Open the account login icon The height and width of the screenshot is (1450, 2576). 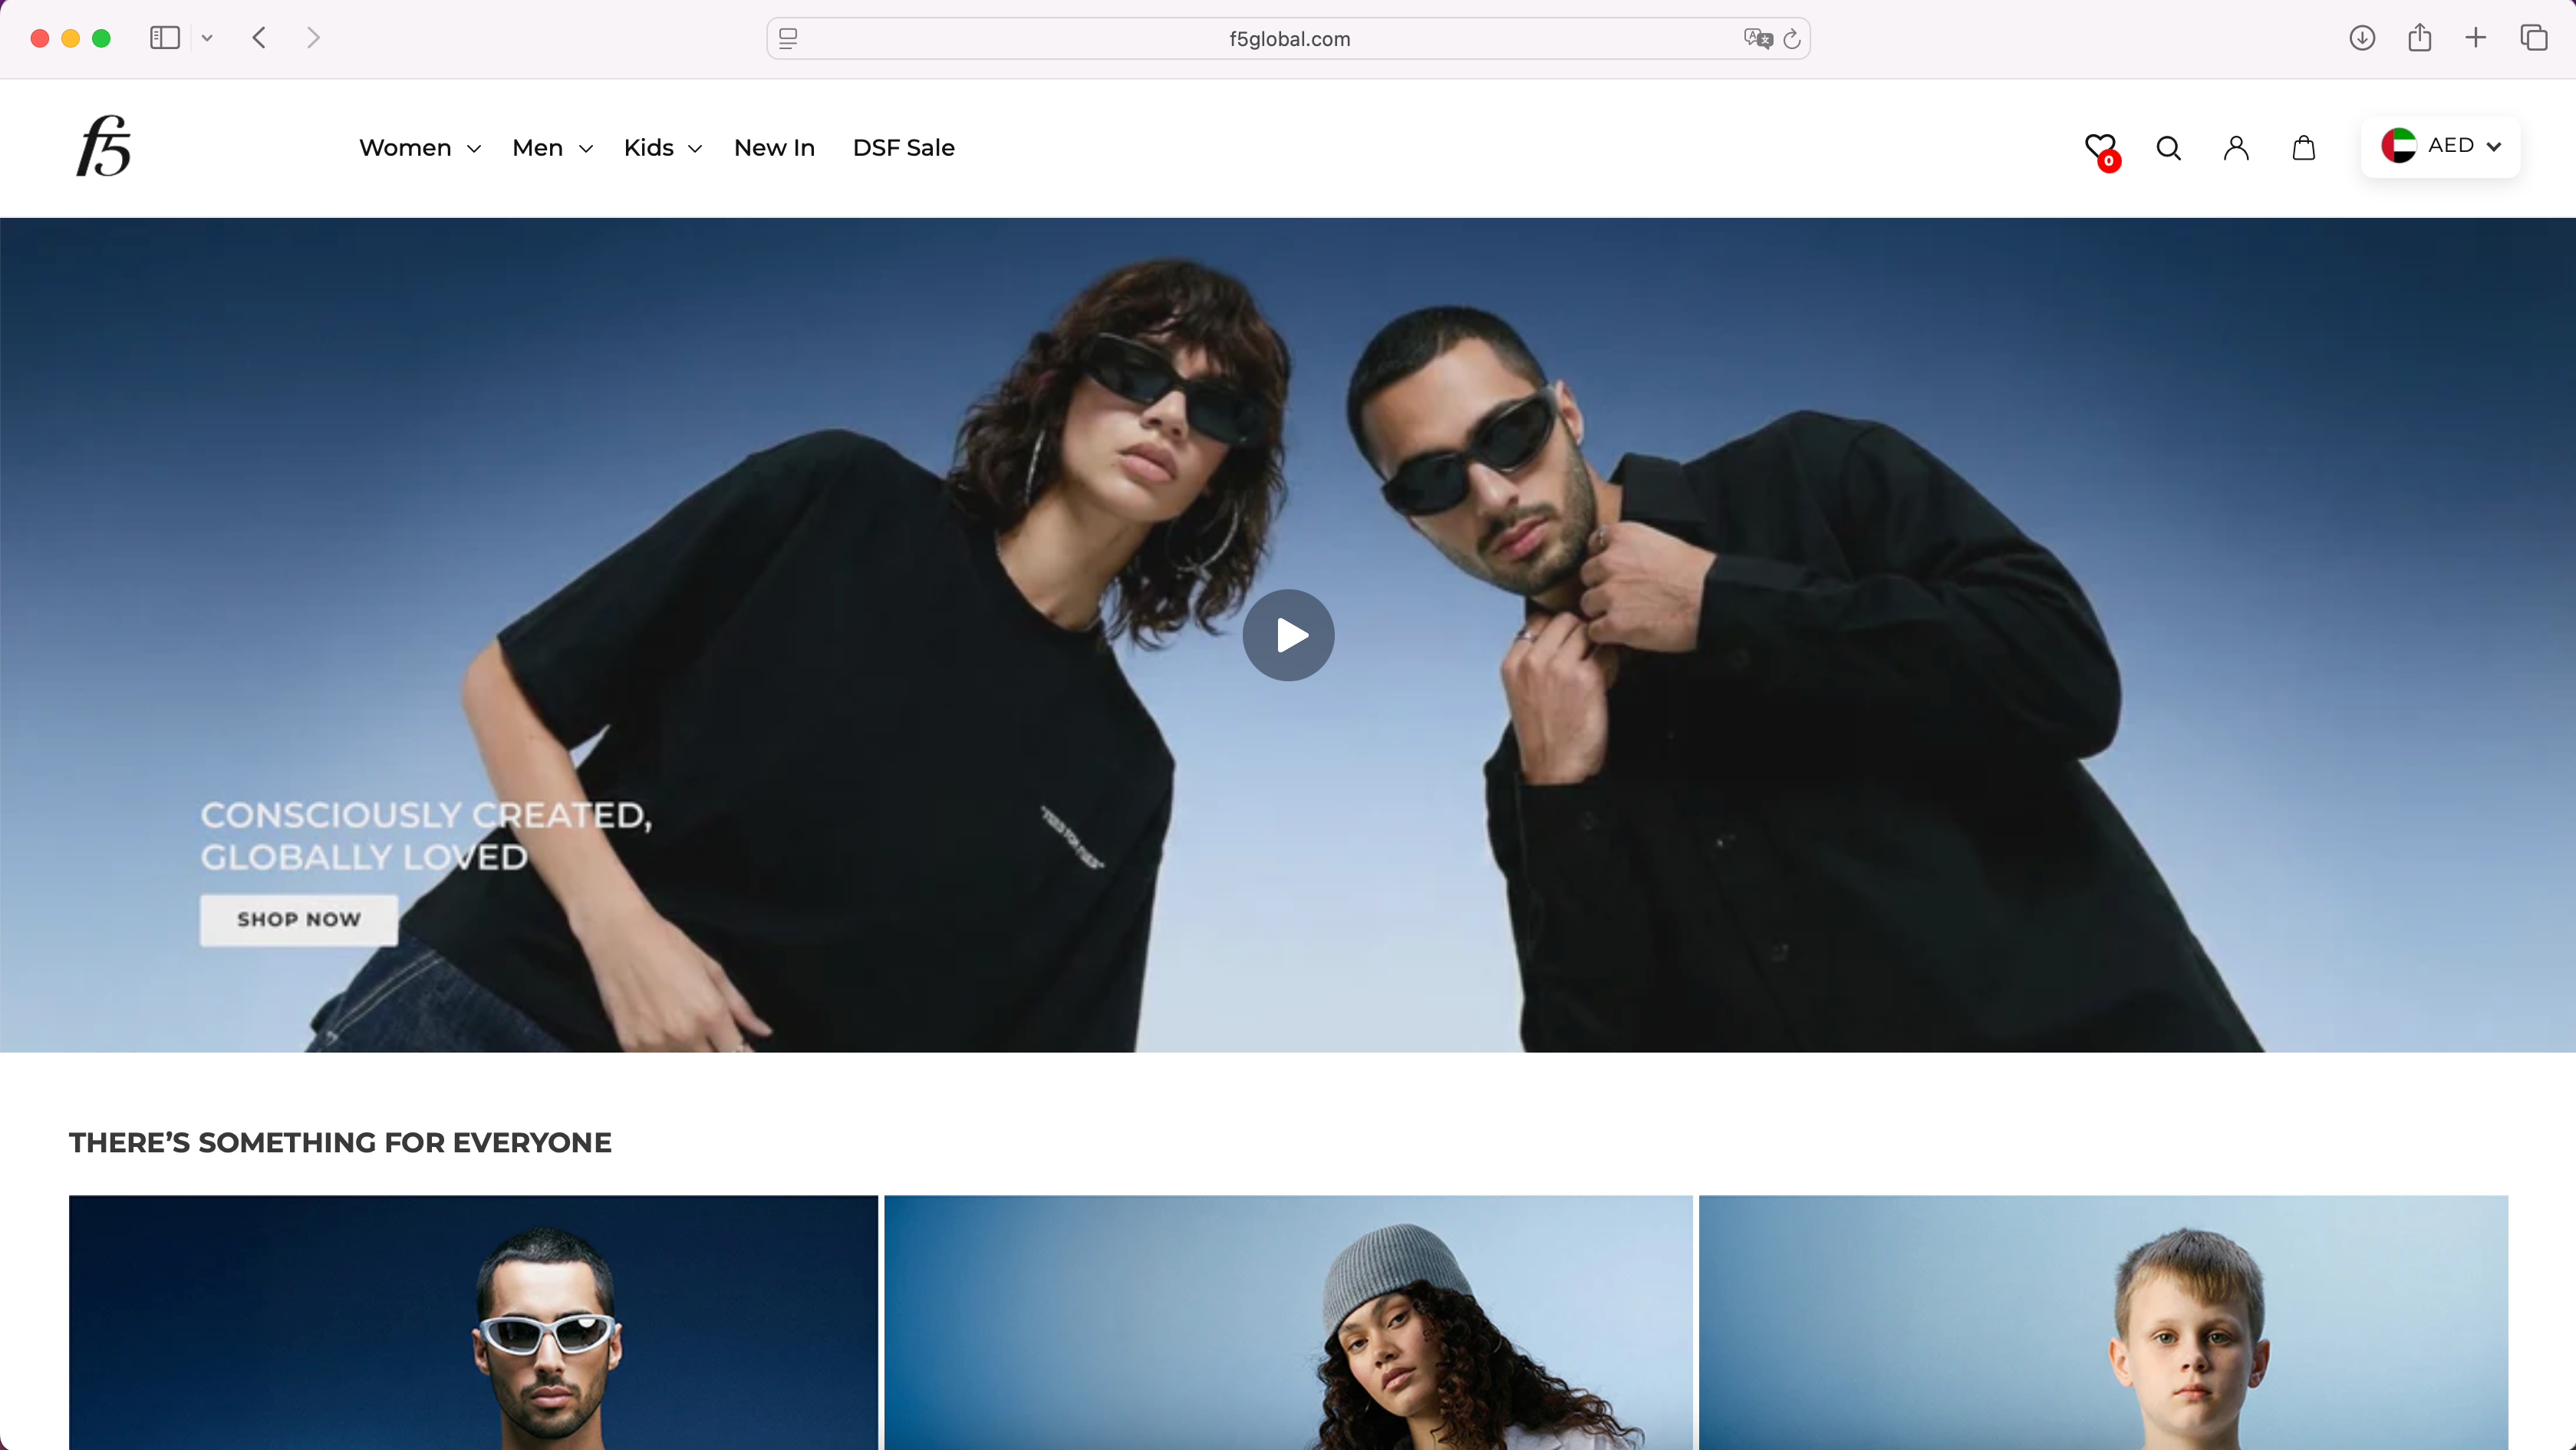2236,147
